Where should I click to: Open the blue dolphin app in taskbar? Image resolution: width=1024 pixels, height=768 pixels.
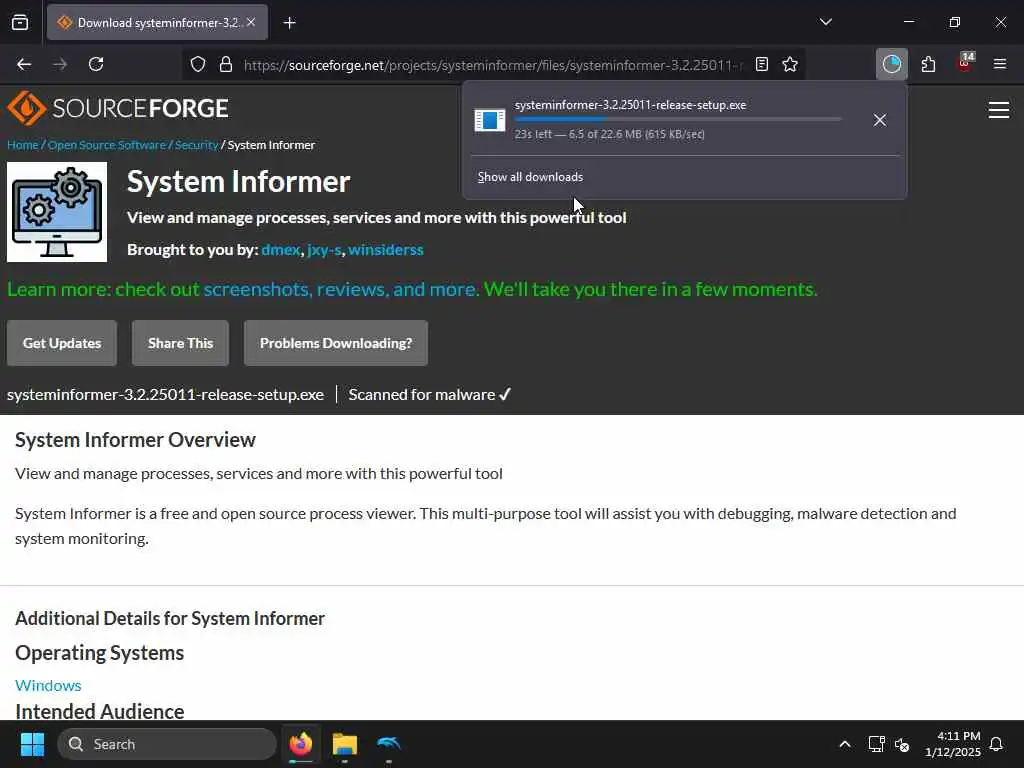click(389, 744)
